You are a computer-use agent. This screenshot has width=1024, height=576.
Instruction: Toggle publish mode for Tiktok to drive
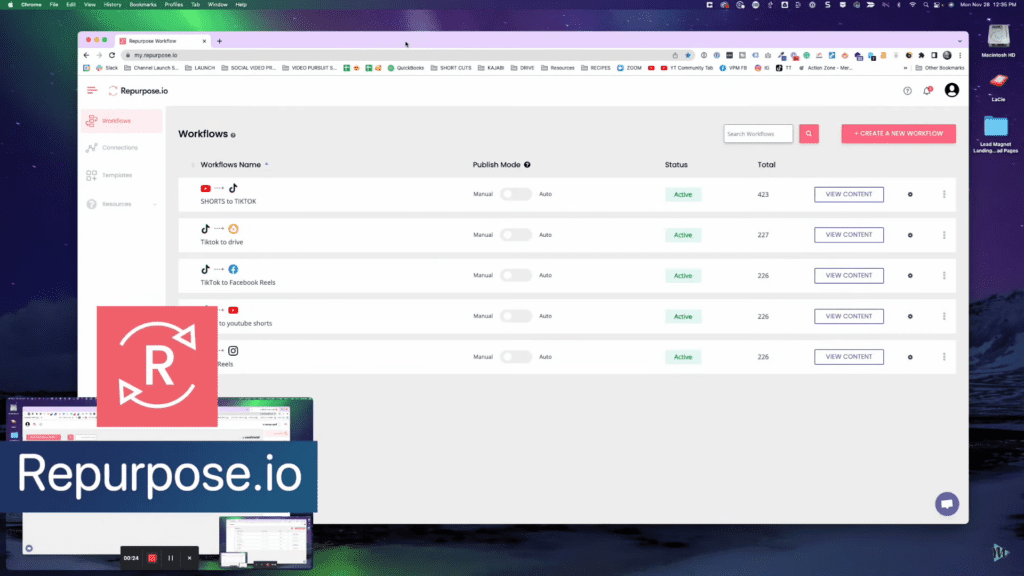(x=516, y=234)
